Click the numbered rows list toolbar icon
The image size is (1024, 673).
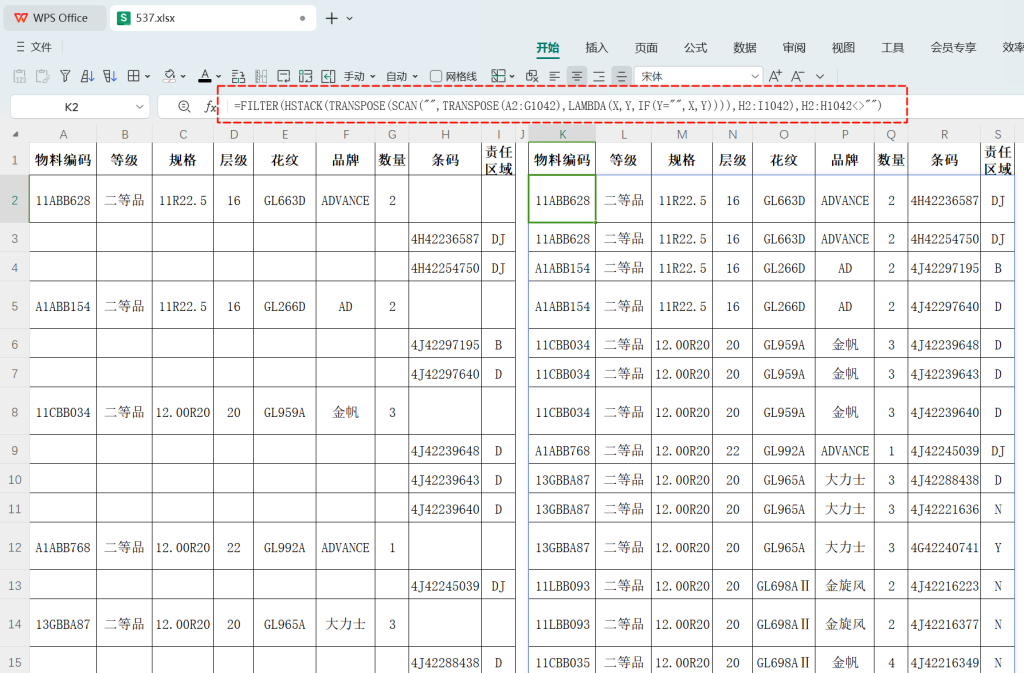click(x=238, y=76)
